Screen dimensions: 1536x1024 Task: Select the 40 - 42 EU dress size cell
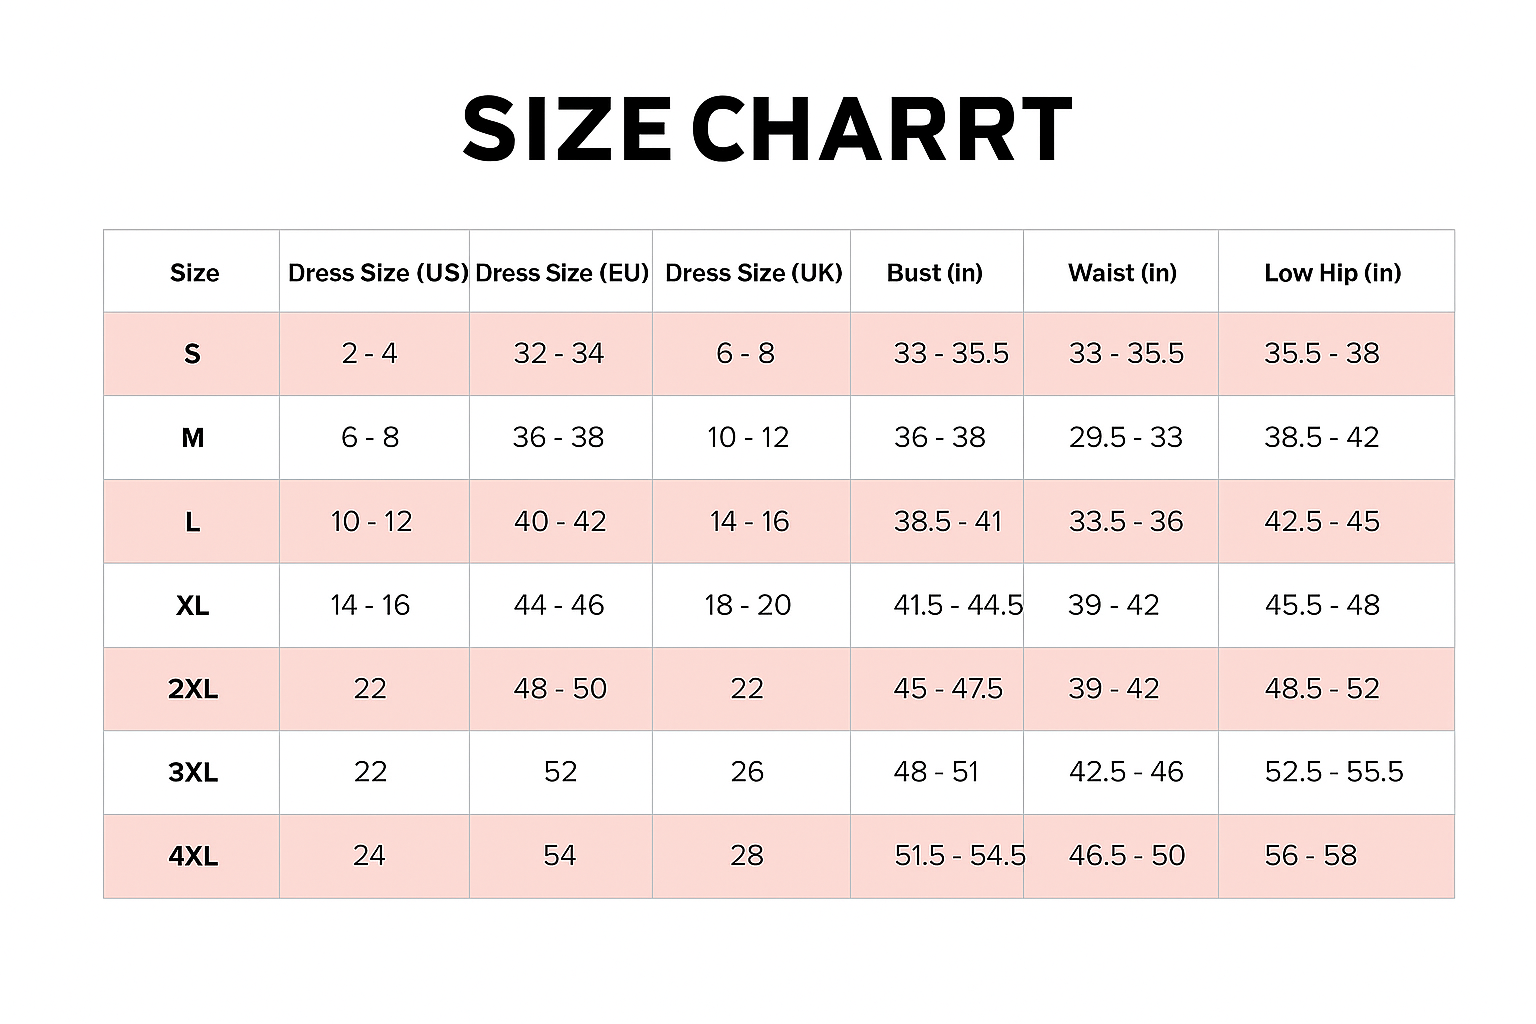pyautogui.click(x=560, y=521)
